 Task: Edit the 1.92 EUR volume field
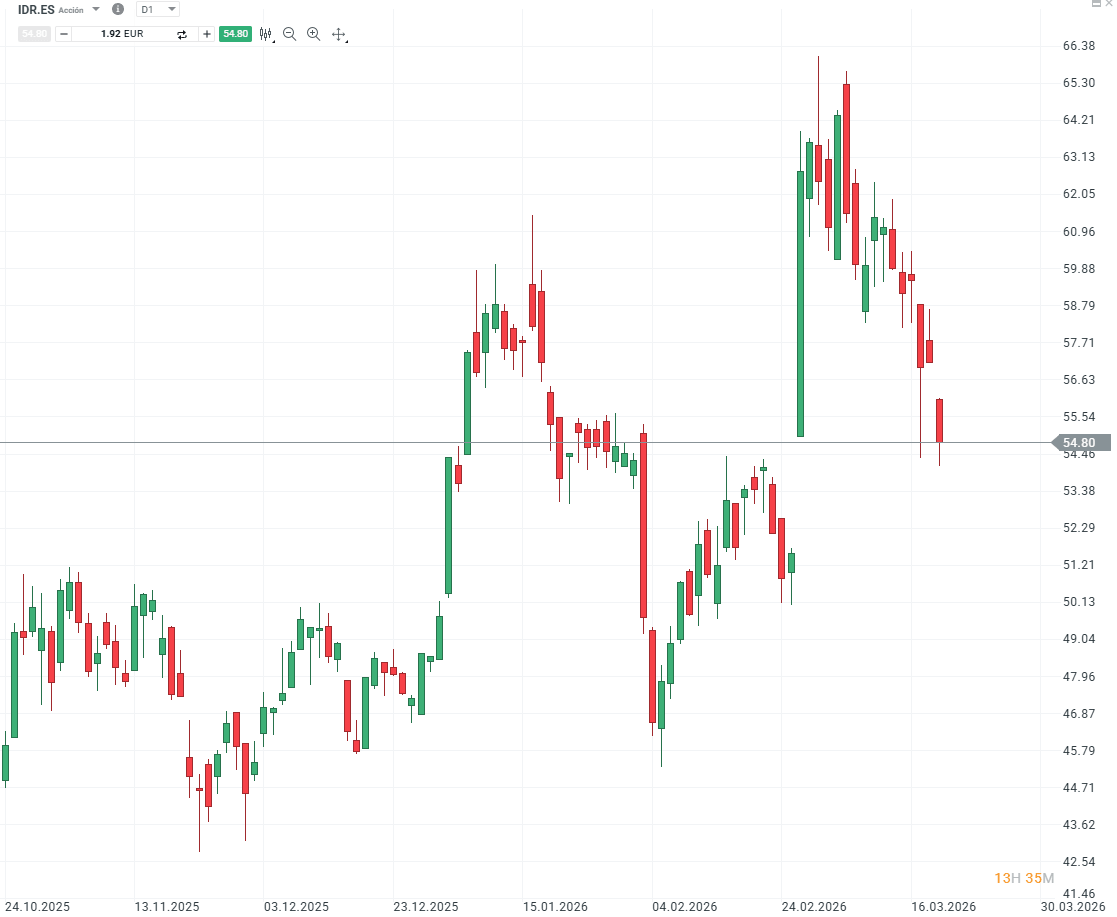coord(122,34)
